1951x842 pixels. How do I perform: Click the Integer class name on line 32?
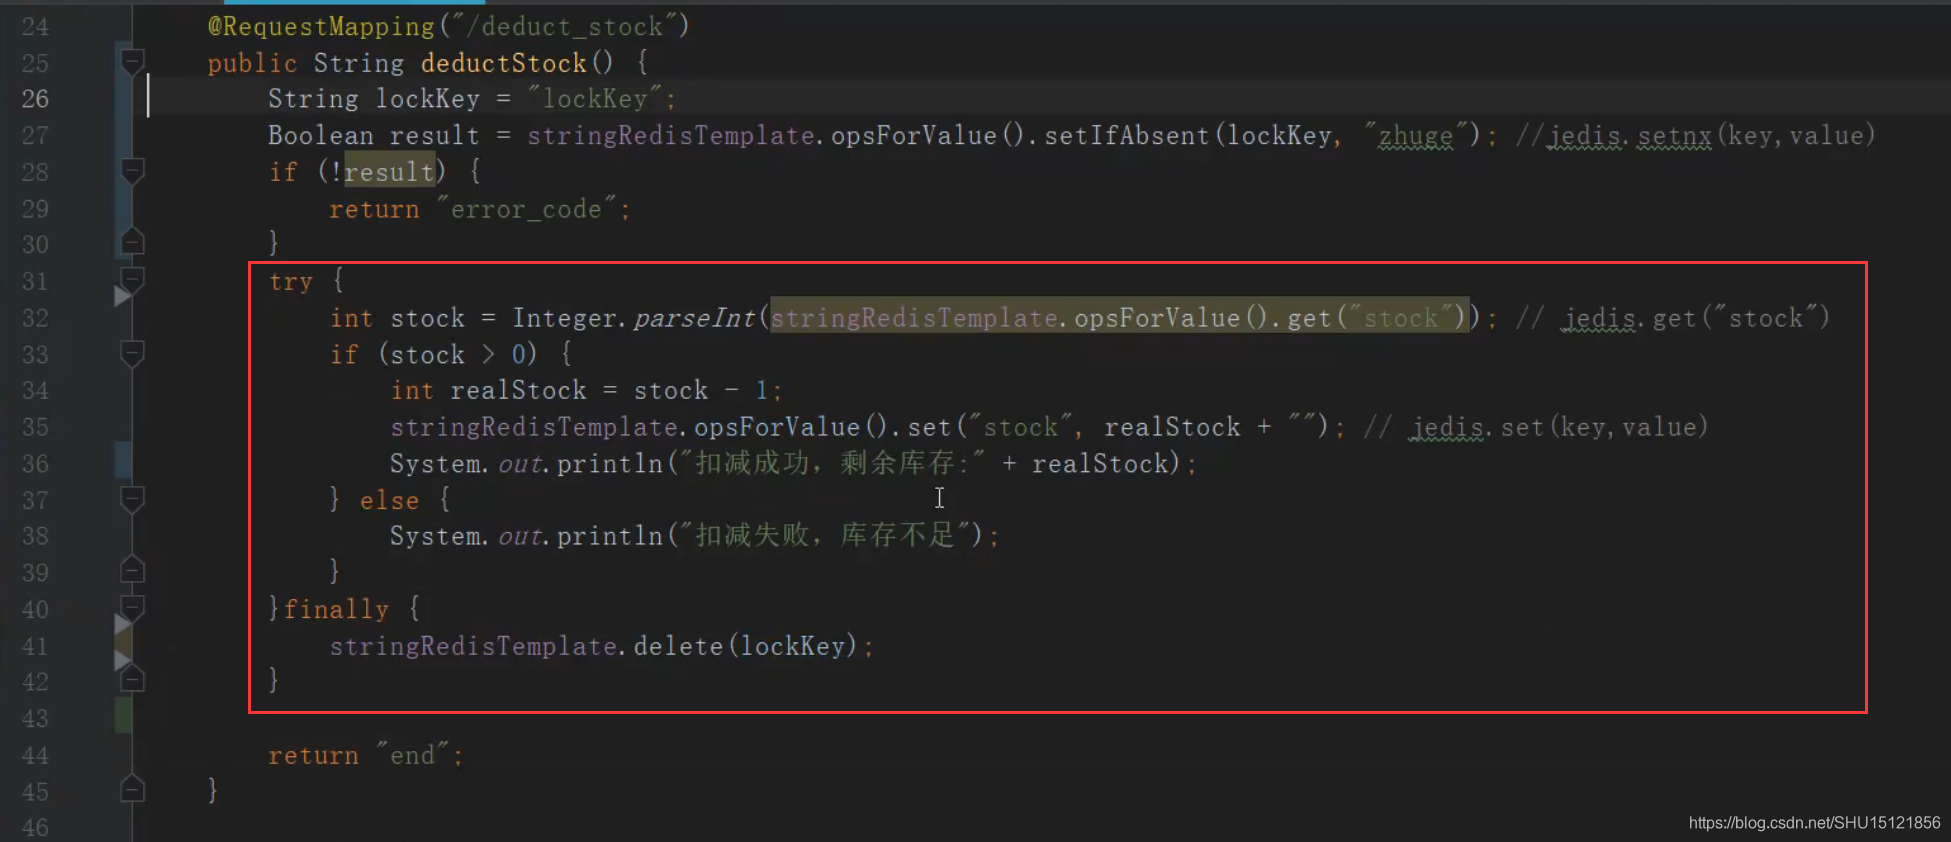click(565, 318)
